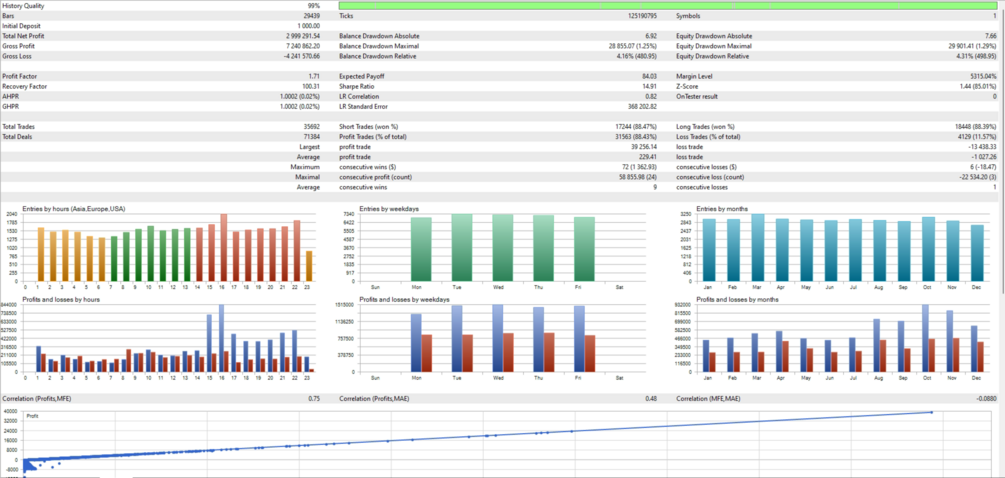Viewport: 1005px width, 478px height.
Task: Select the Margin Level value 5315.04%
Action: point(983,76)
